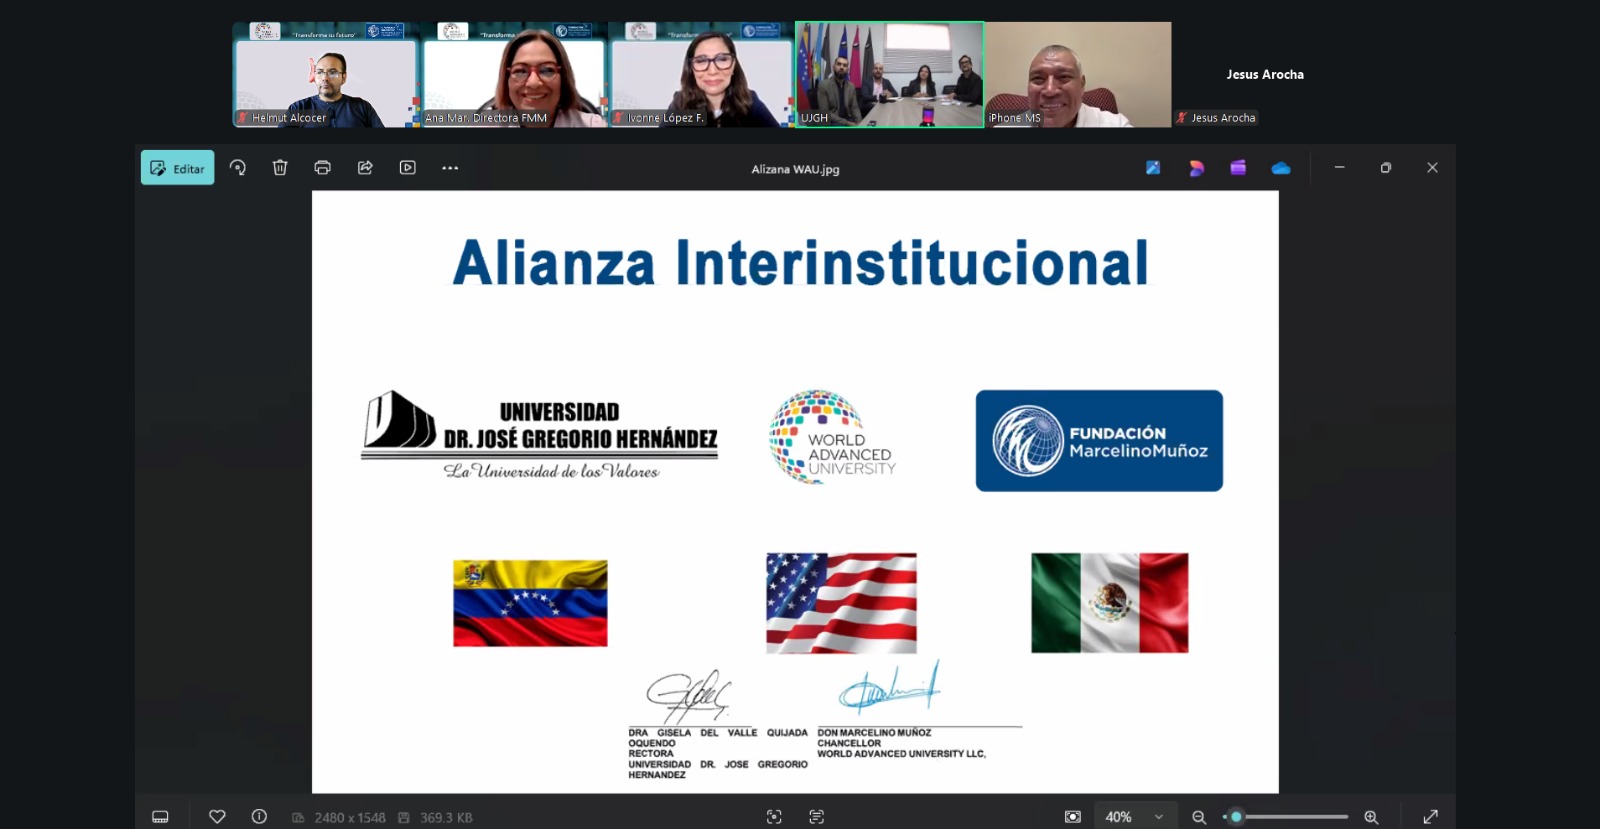Print the image with the printer icon
This screenshot has height=829, width=1600.
[x=322, y=168]
